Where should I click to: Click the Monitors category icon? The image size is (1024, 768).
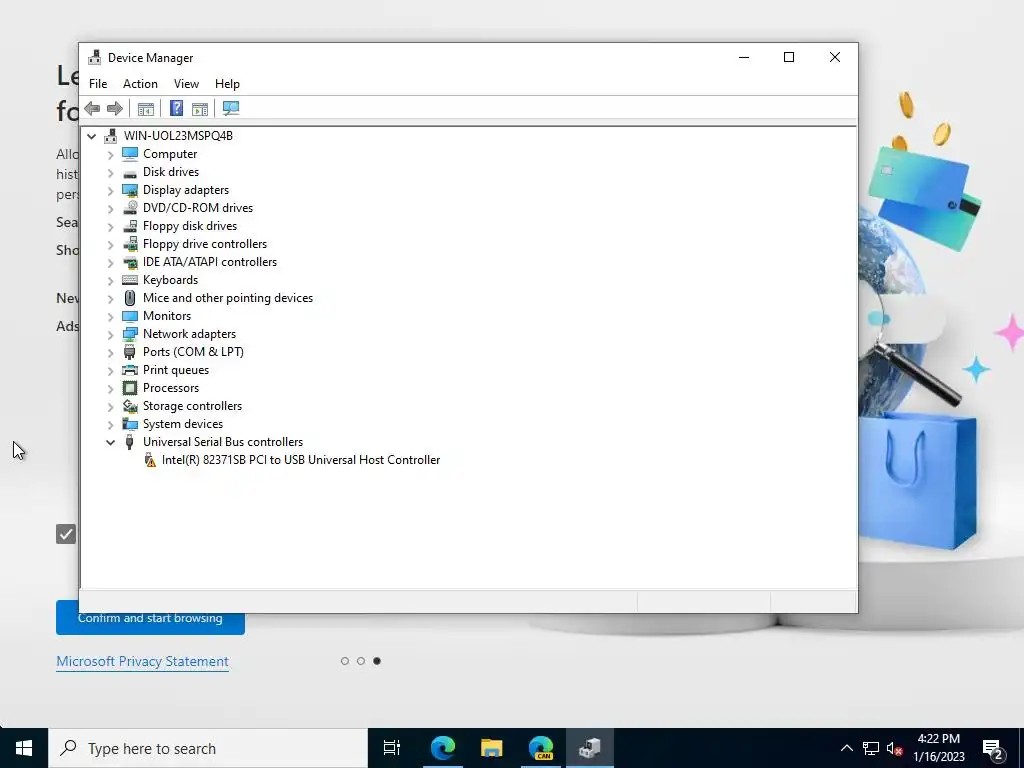tap(130, 316)
